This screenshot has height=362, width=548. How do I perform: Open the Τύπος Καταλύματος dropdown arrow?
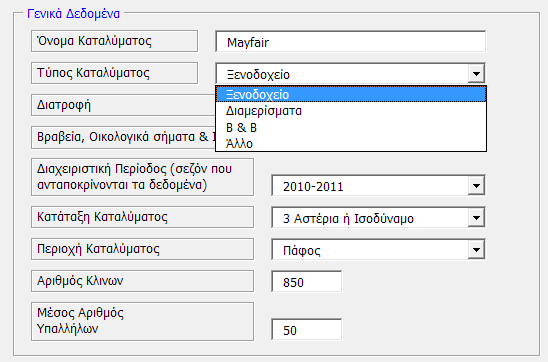click(x=476, y=74)
